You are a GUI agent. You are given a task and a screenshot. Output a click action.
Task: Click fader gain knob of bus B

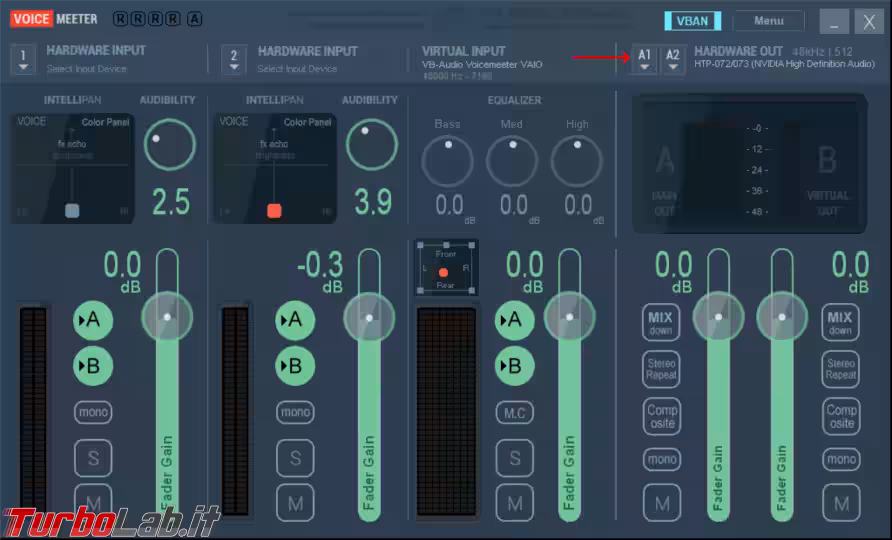[782, 317]
